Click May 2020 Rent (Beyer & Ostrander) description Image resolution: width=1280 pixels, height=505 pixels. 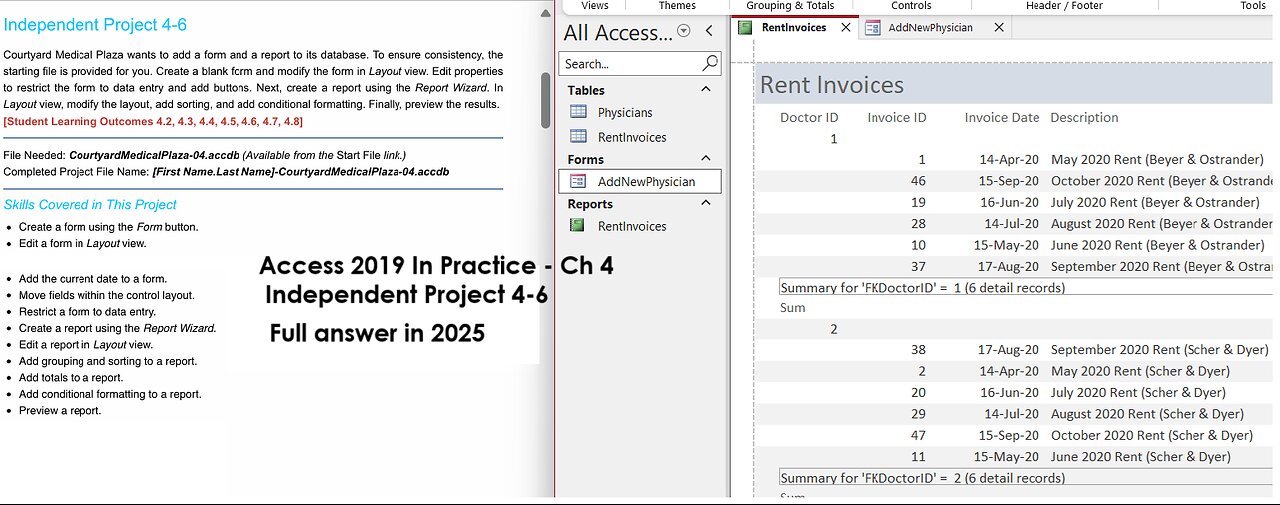pyautogui.click(x=1157, y=159)
